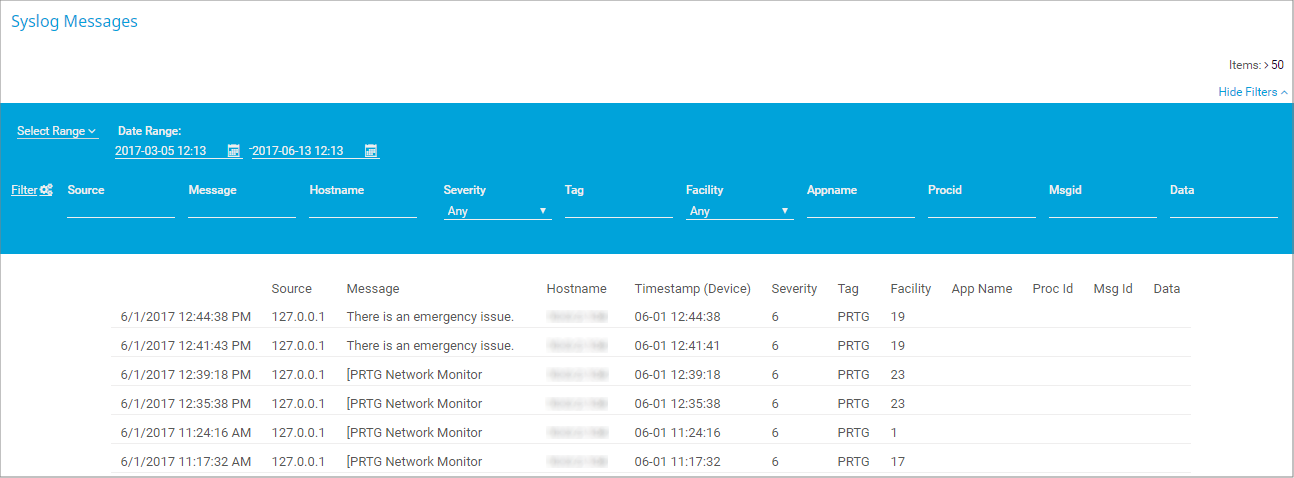Click the Filter gears icon
This screenshot has height=478, width=1294.
[x=46, y=190]
